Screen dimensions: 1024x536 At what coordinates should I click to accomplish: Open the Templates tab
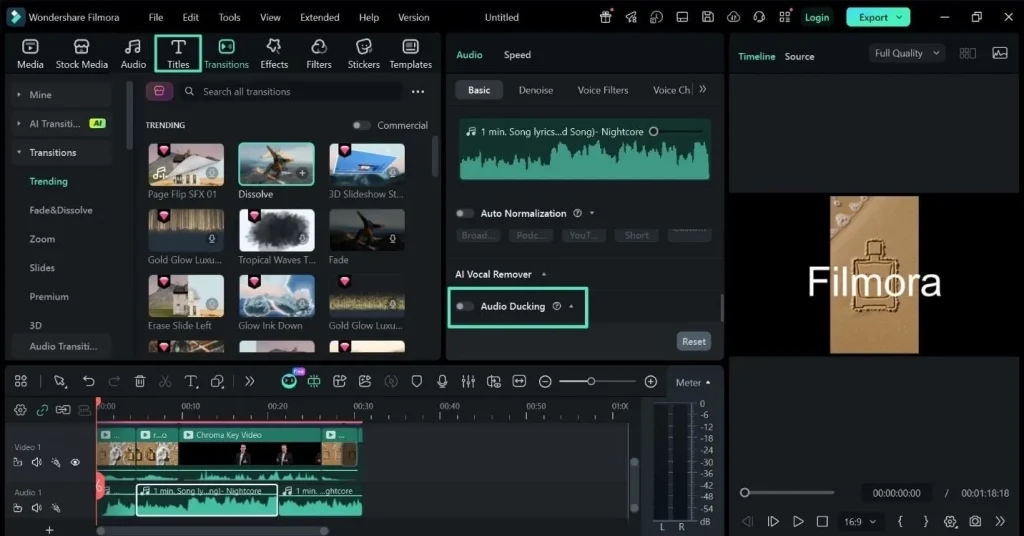point(411,54)
